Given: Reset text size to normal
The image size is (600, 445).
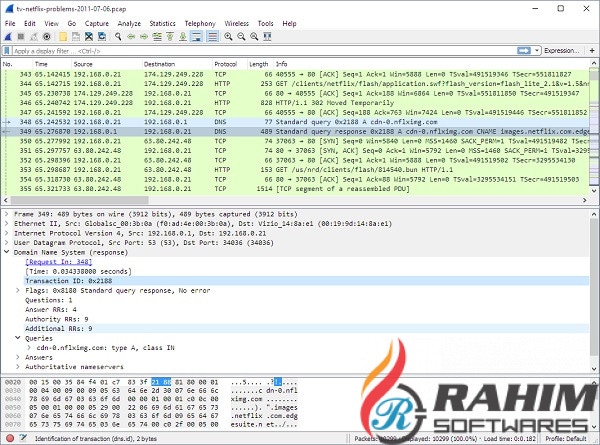Looking at the screenshot, I should click(x=254, y=37).
